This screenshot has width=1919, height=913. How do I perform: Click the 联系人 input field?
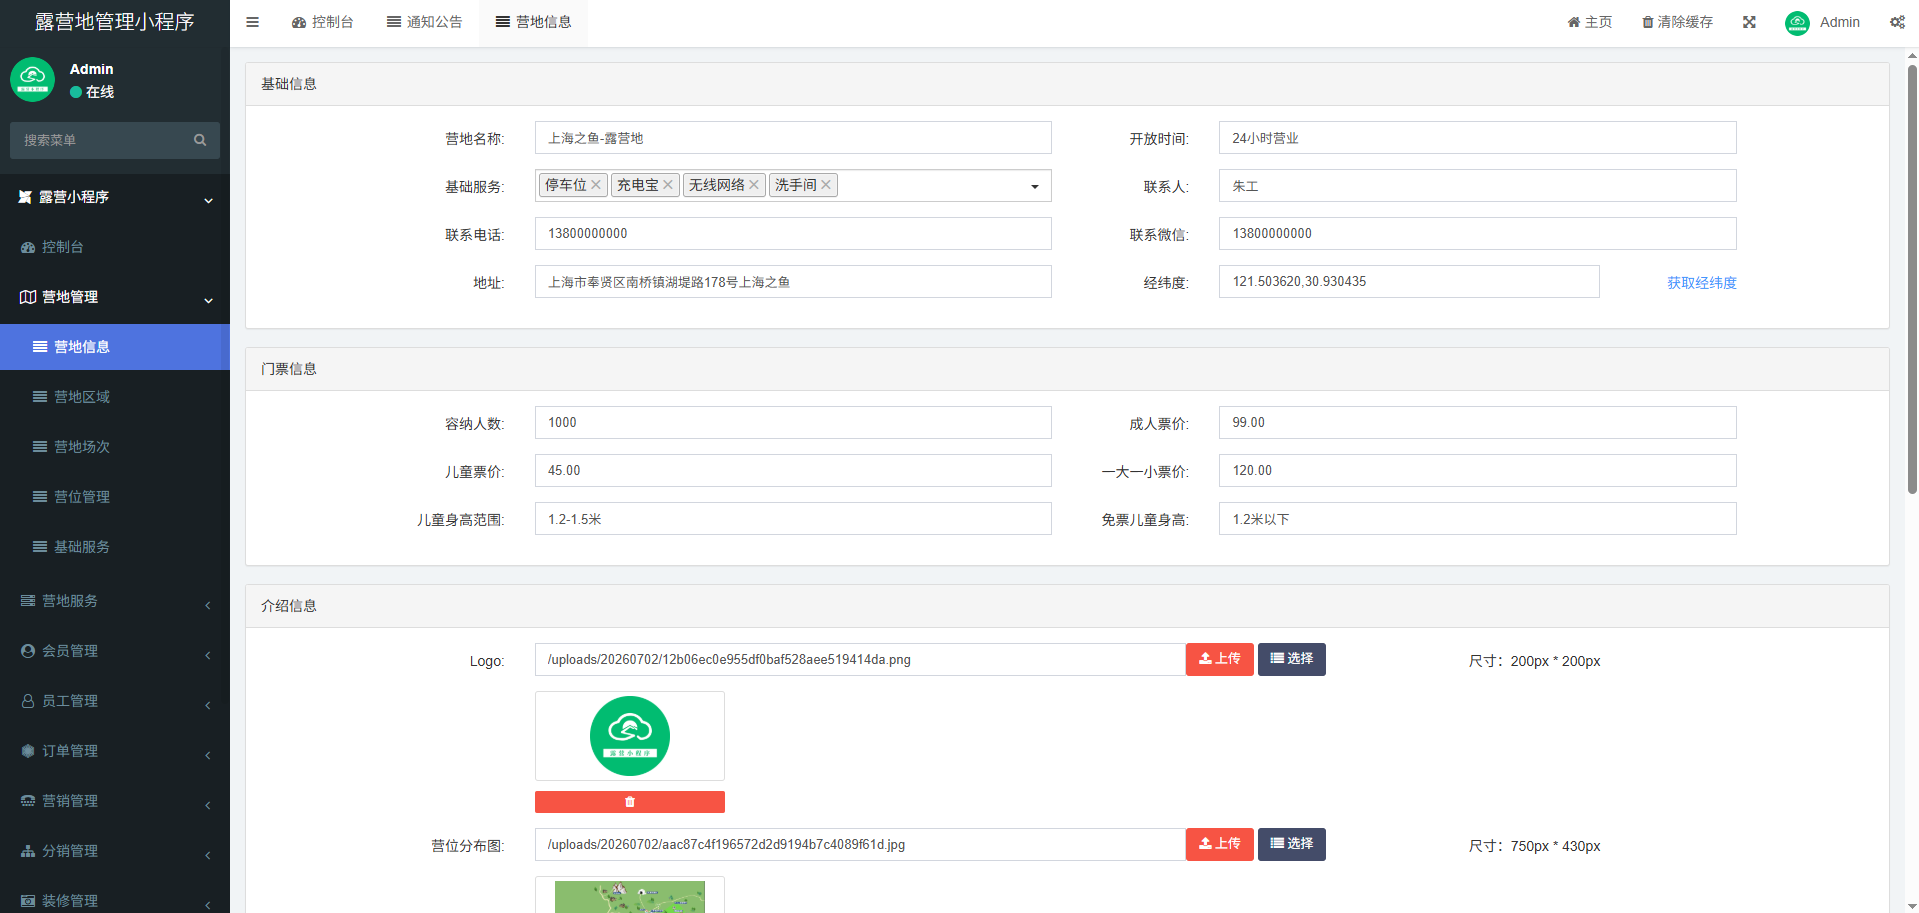[1477, 186]
